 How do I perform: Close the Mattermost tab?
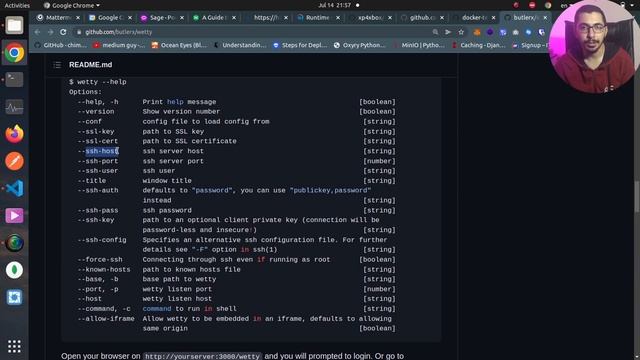click(78, 18)
